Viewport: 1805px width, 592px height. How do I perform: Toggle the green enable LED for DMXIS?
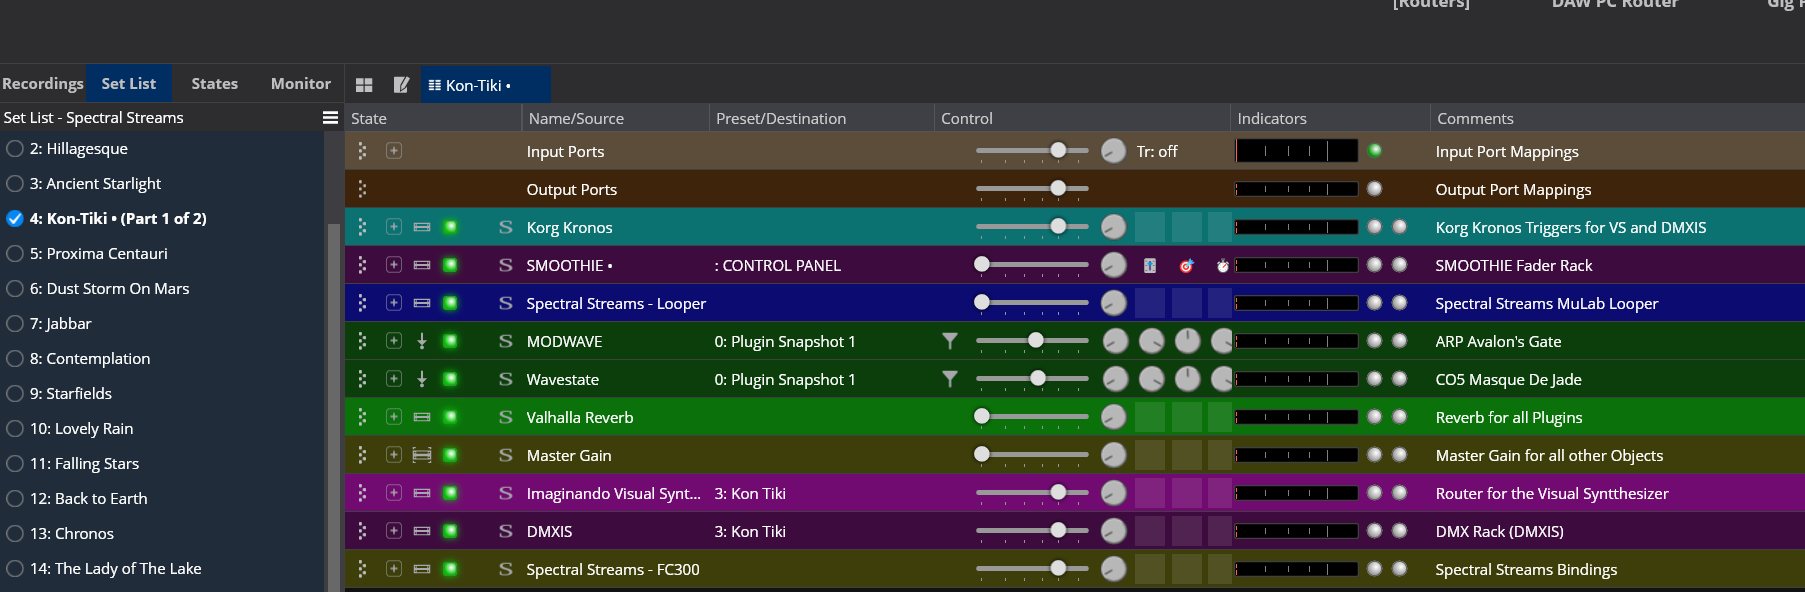click(x=450, y=531)
